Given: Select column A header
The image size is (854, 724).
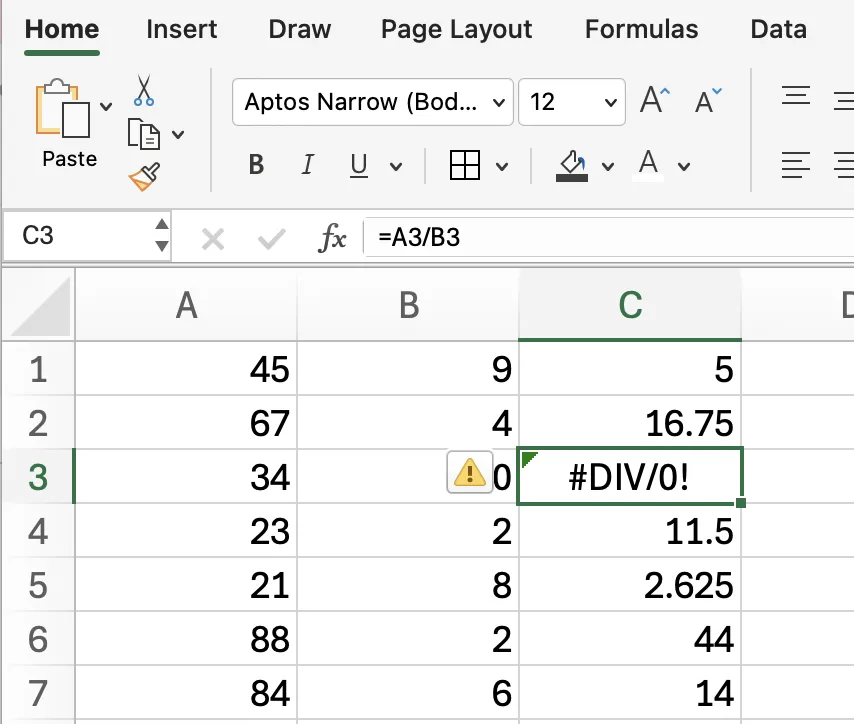Looking at the screenshot, I should (186, 305).
